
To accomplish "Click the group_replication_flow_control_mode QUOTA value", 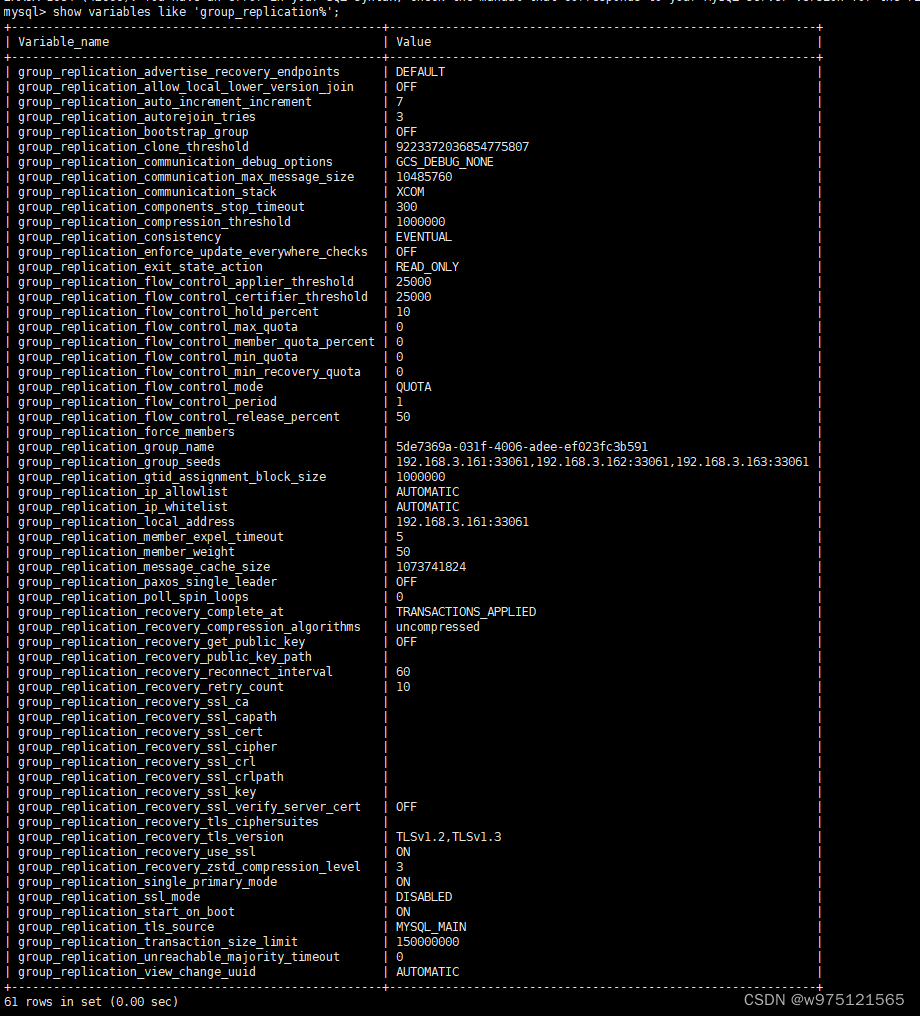I will pyautogui.click(x=413, y=386).
